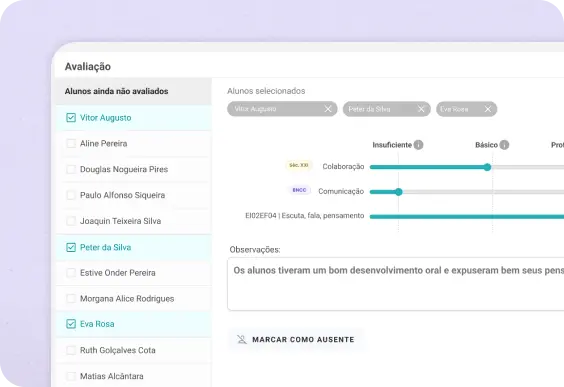Screen dimensions: 564x387
Task: Select the name Morgana Alice Rodrigues
Action: [x=127, y=299]
